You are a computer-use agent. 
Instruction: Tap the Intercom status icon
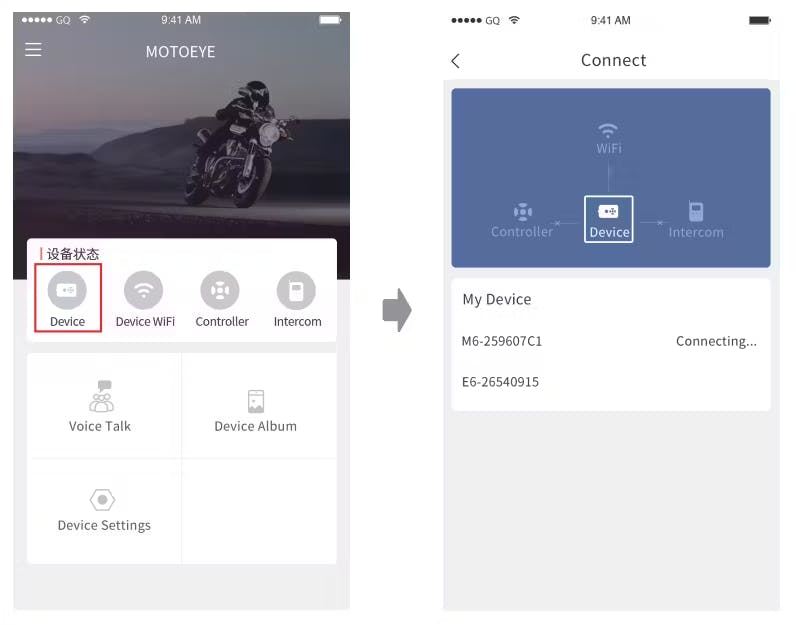(x=297, y=291)
